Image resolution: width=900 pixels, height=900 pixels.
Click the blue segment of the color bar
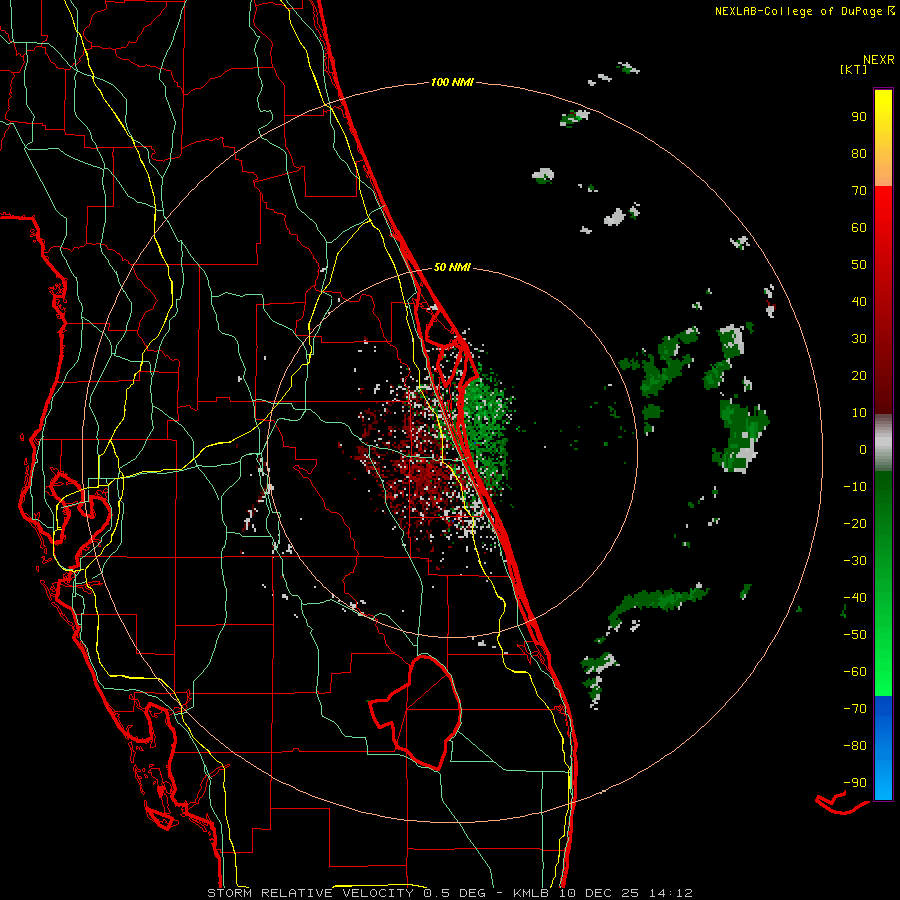point(883,748)
